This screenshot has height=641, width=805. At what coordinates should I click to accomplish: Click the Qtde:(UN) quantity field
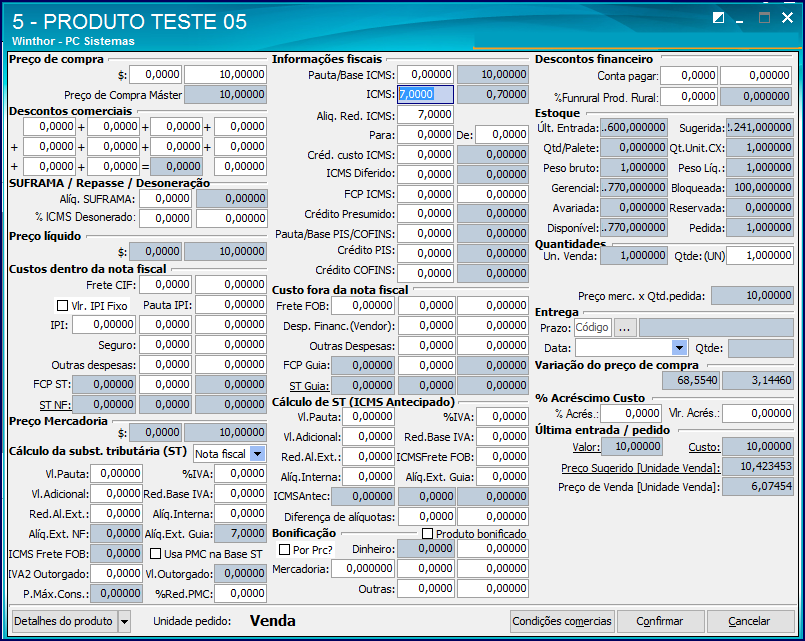760,256
